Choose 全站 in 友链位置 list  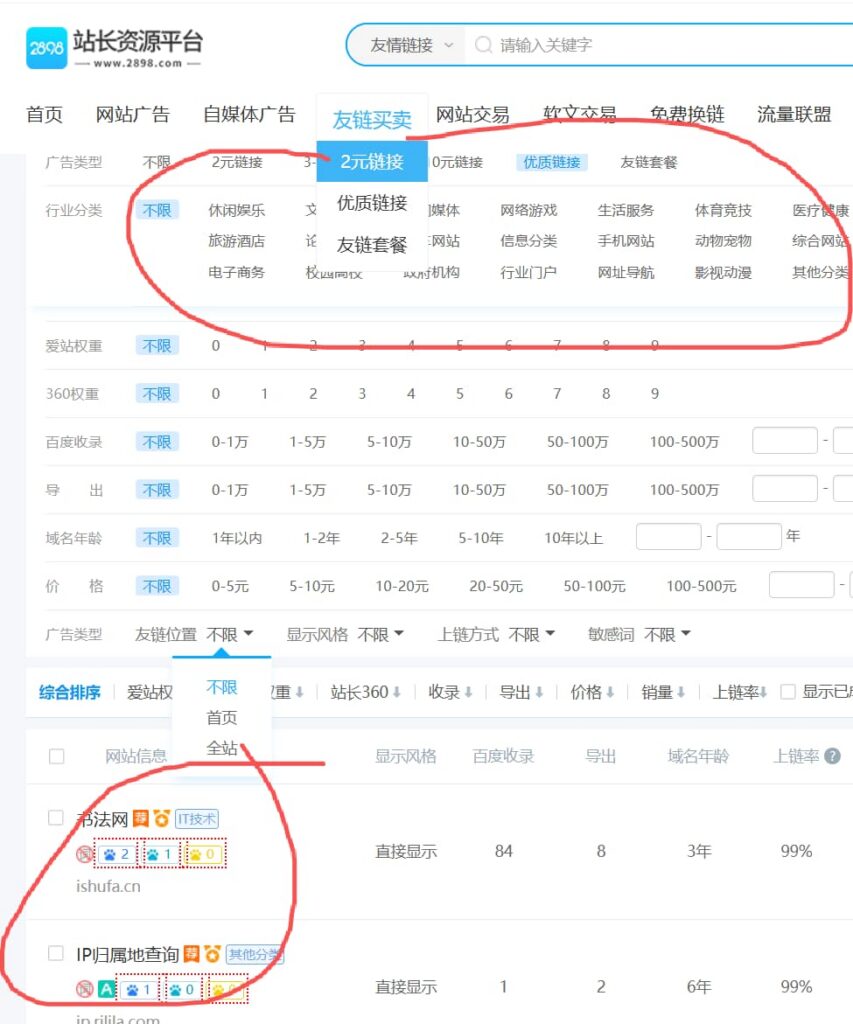(x=221, y=748)
